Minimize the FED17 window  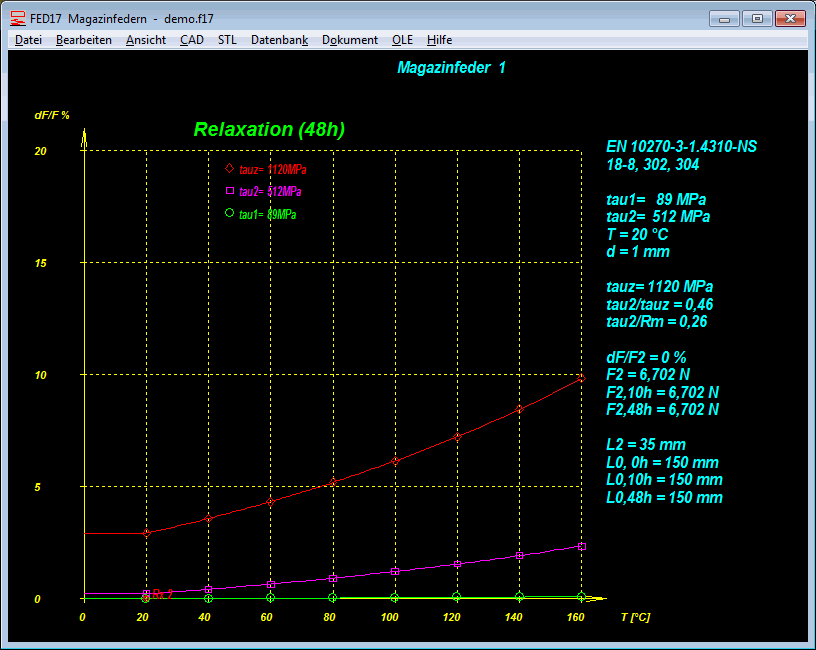coord(725,18)
